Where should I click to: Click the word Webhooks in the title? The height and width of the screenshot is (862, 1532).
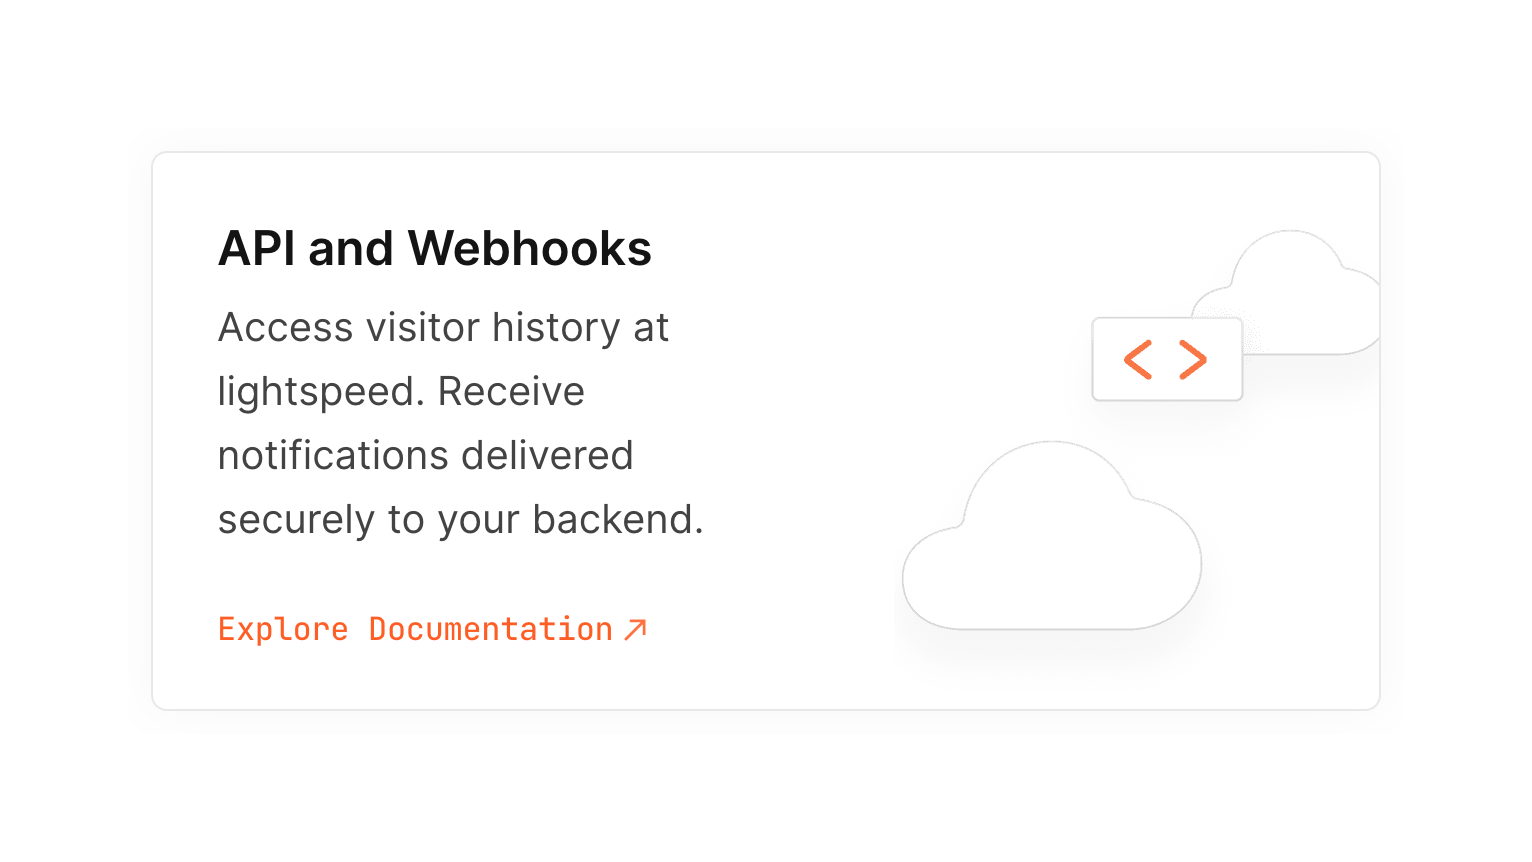(529, 249)
